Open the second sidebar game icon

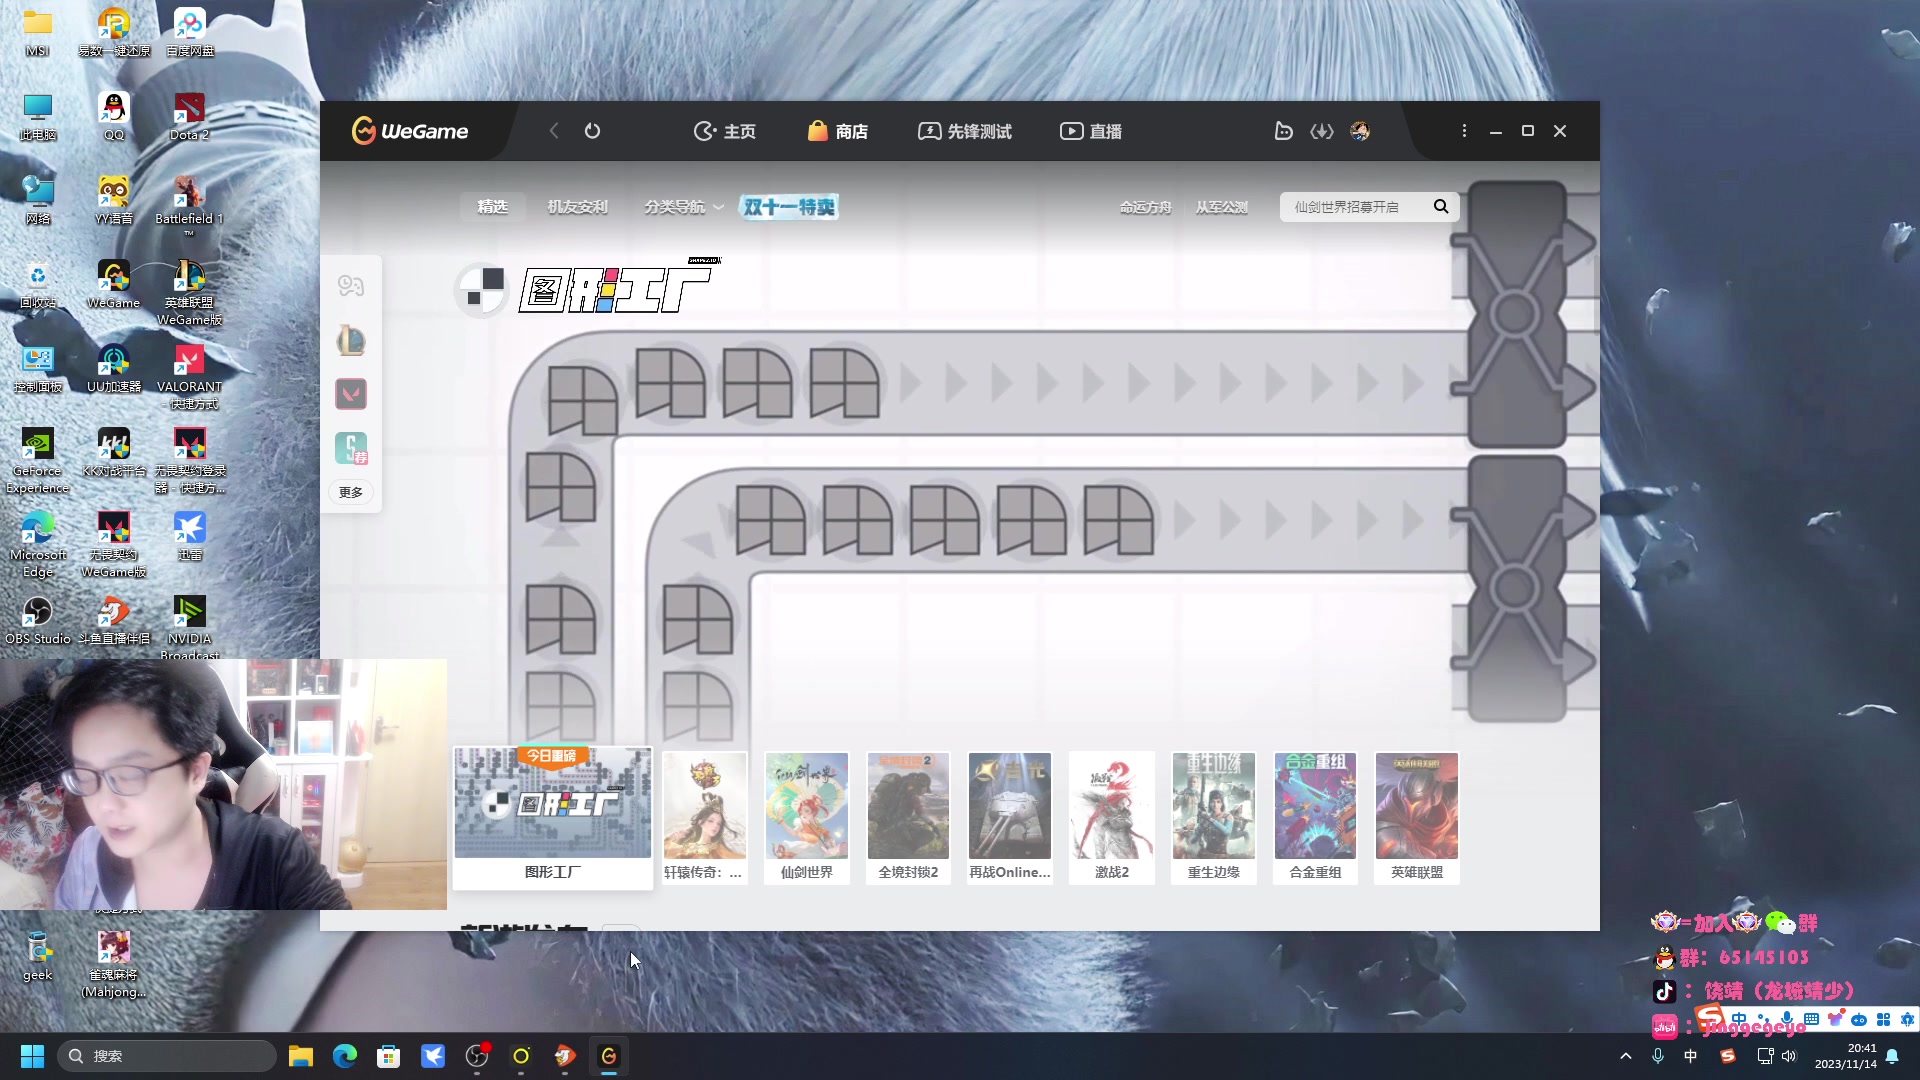click(x=351, y=340)
